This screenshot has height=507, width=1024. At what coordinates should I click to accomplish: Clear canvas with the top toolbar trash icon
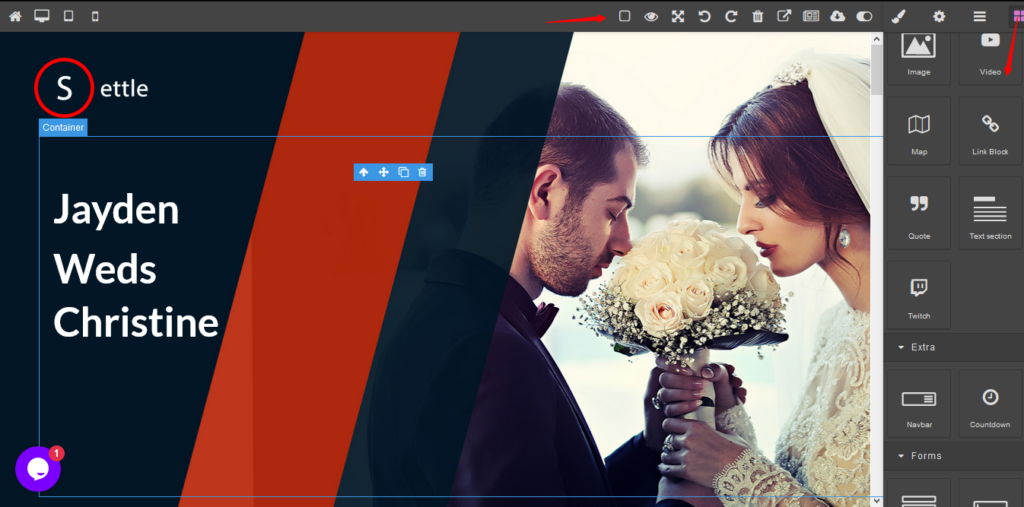point(758,16)
